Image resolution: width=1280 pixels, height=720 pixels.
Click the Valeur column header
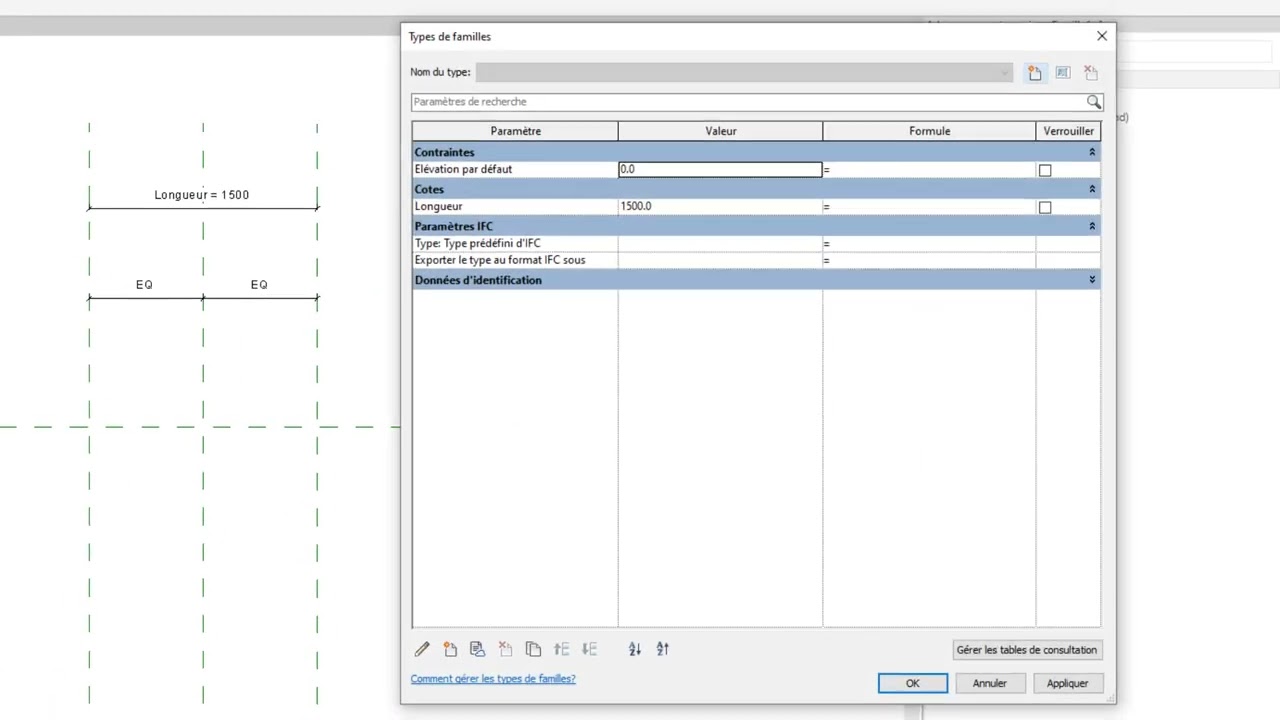[720, 131]
